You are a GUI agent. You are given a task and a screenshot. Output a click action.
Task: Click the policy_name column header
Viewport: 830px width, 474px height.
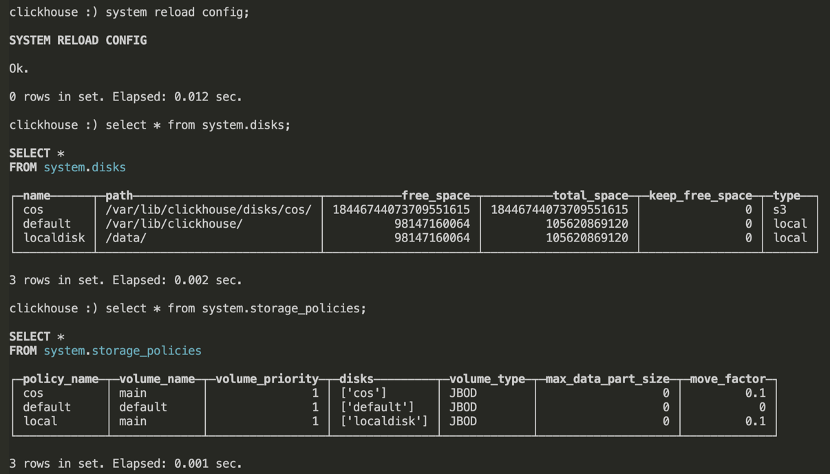point(60,379)
